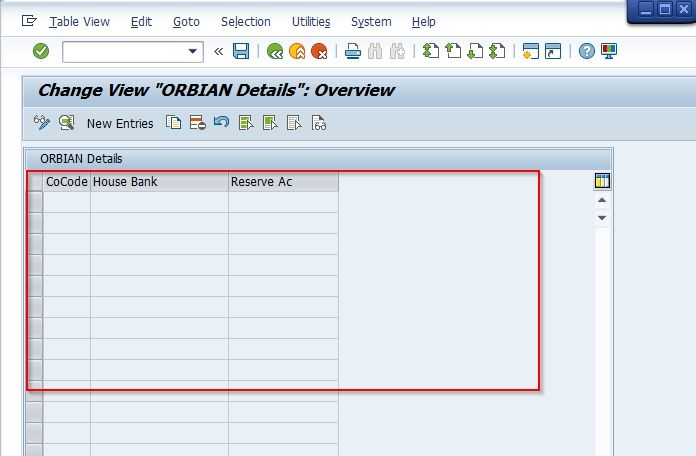Click the green Back icon

coord(275,51)
